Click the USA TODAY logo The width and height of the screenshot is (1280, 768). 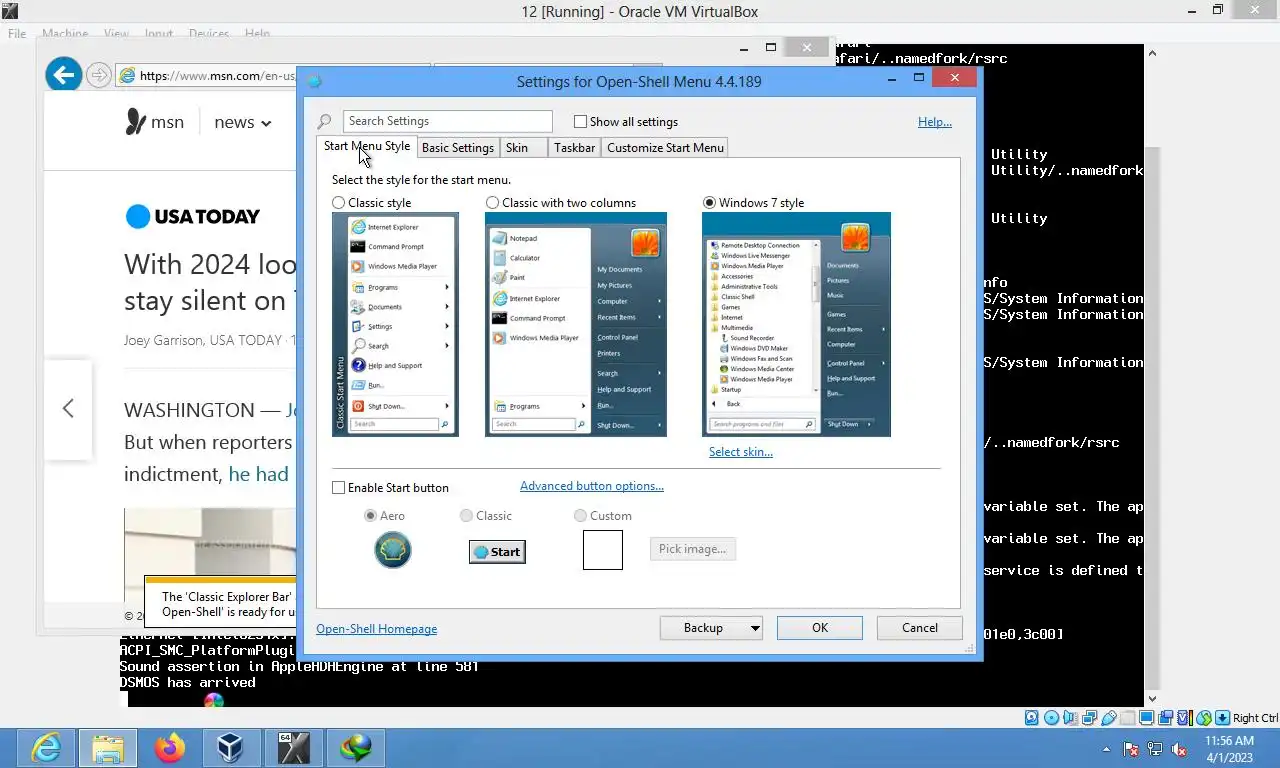tap(193, 216)
